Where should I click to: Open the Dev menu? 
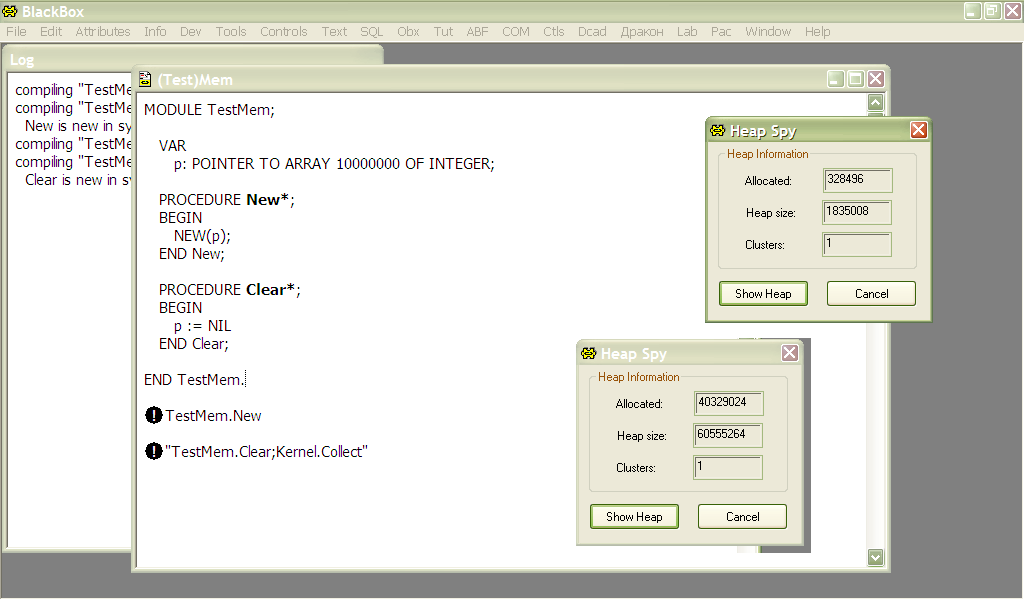190,31
